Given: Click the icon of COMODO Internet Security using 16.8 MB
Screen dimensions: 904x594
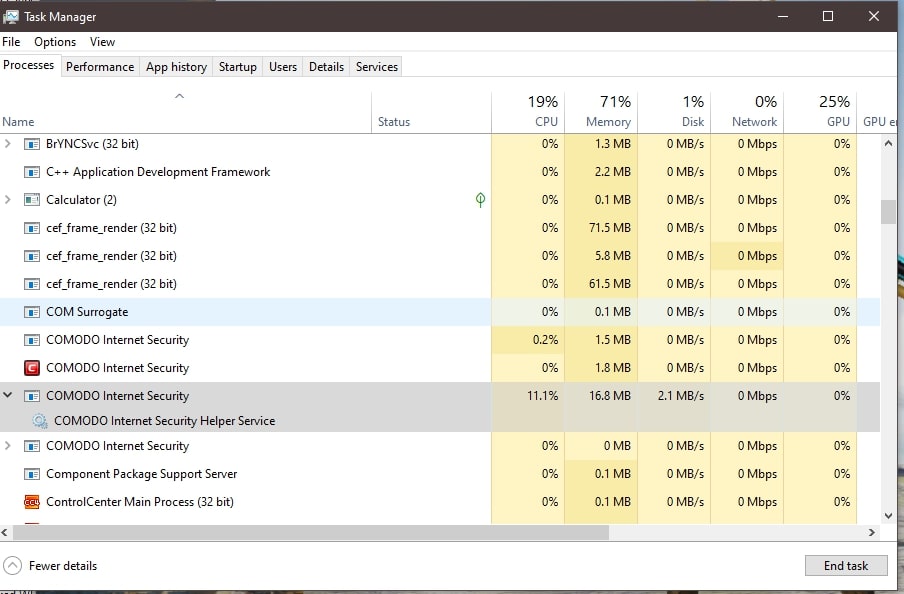Looking at the screenshot, I should pyautogui.click(x=32, y=396).
